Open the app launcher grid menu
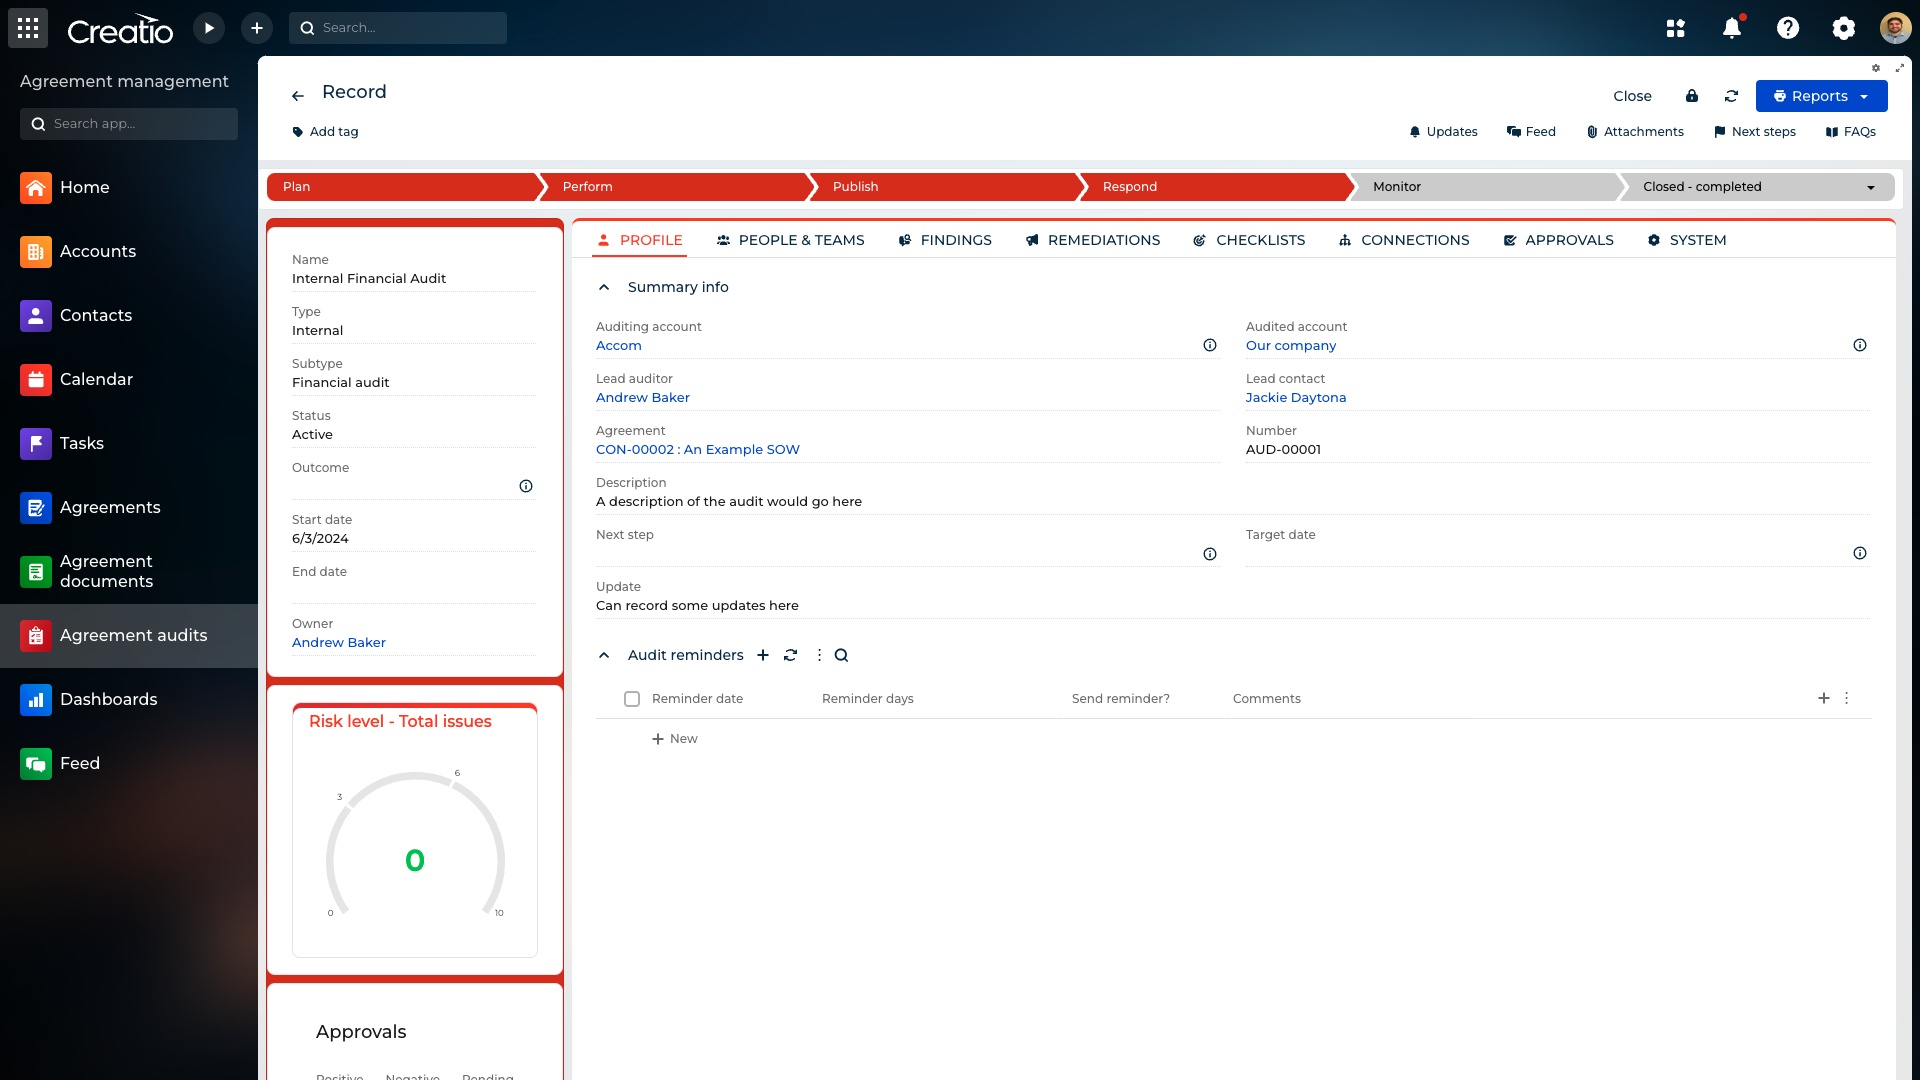 [x=28, y=28]
